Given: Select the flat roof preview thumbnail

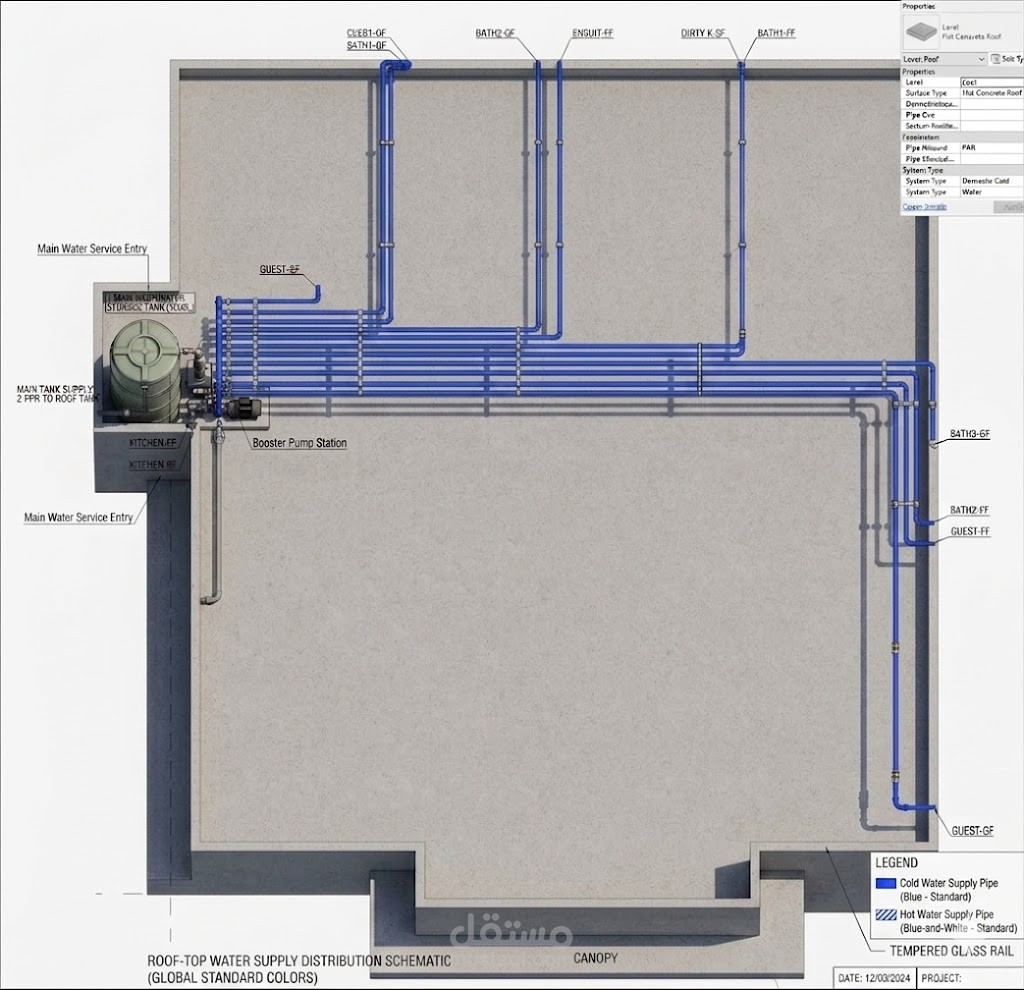Looking at the screenshot, I should point(921,32).
